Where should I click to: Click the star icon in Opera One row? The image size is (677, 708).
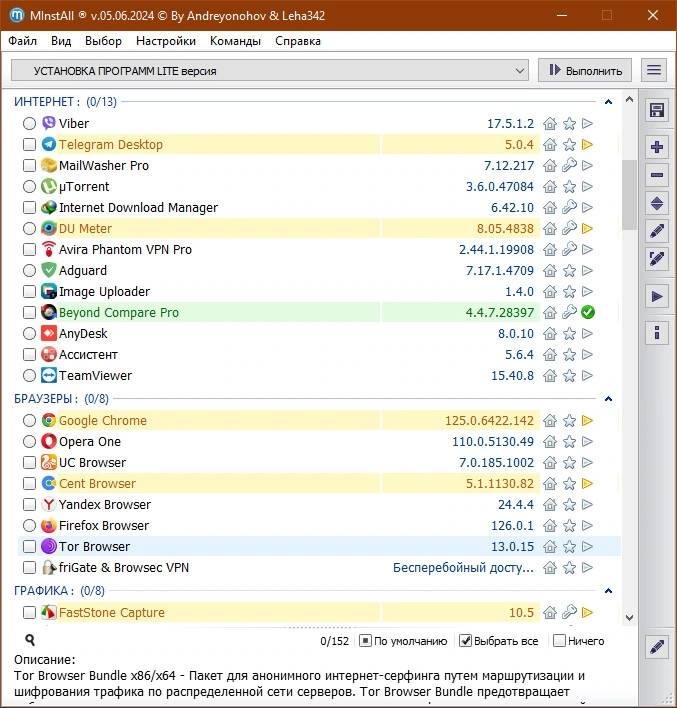569,442
